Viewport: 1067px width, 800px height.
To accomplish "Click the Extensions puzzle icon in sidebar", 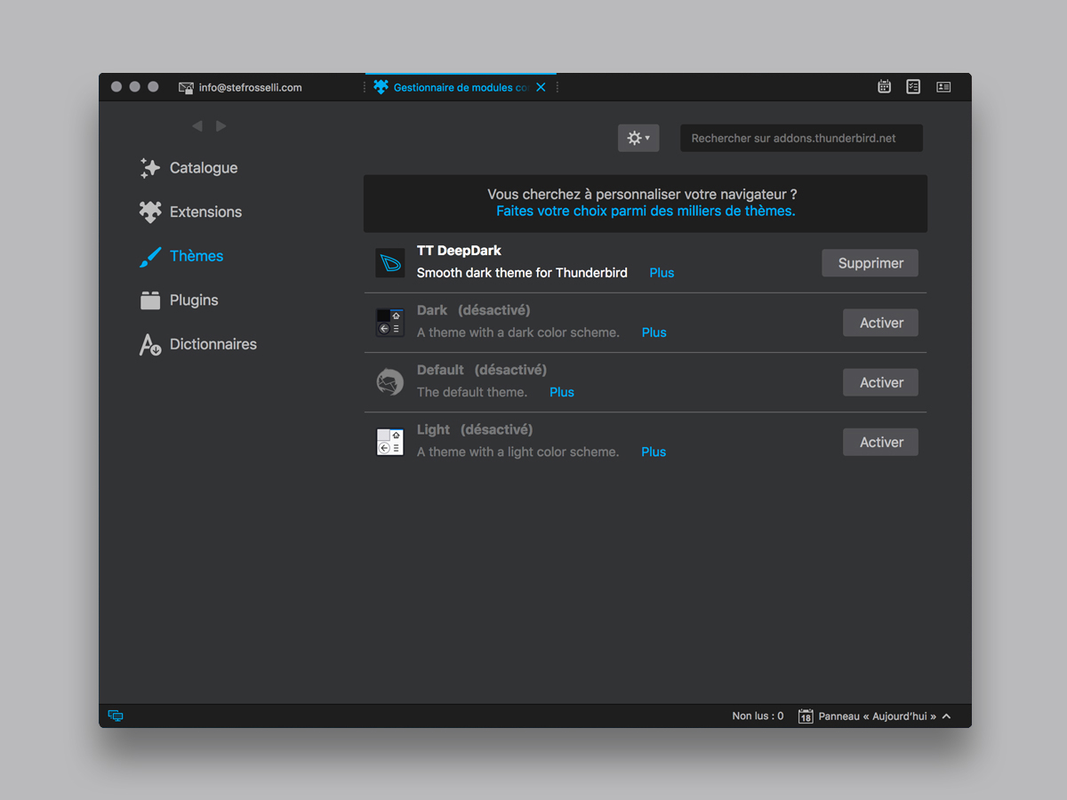I will pyautogui.click(x=150, y=212).
